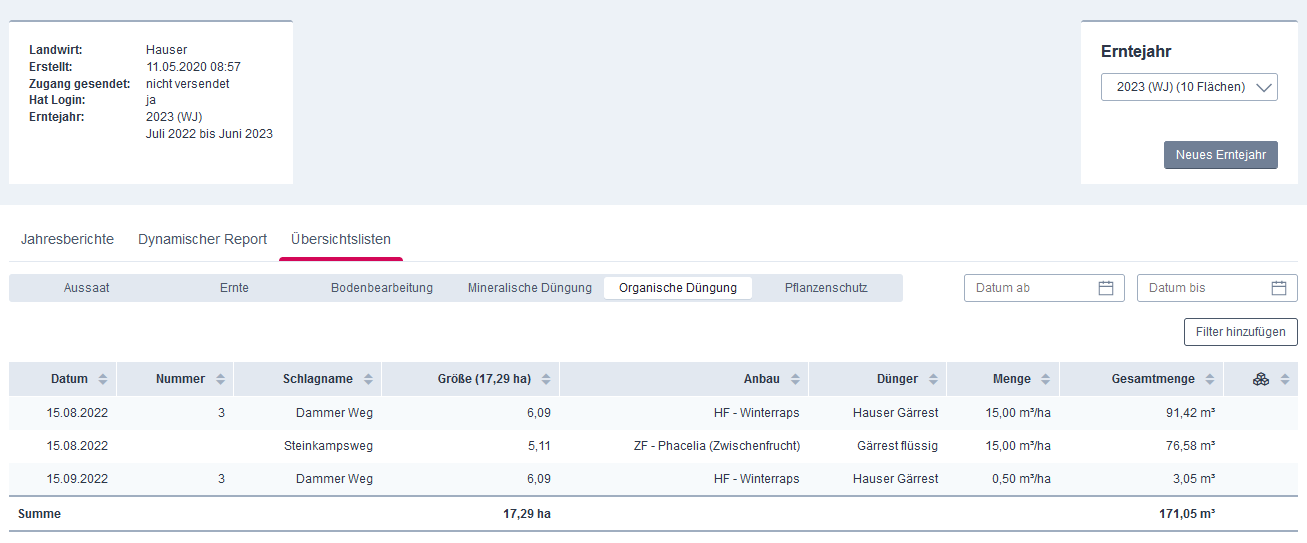1307x543 pixels.
Task: Expand the Erntejahr 2023 (WJ) dropdown
Action: point(1189,87)
